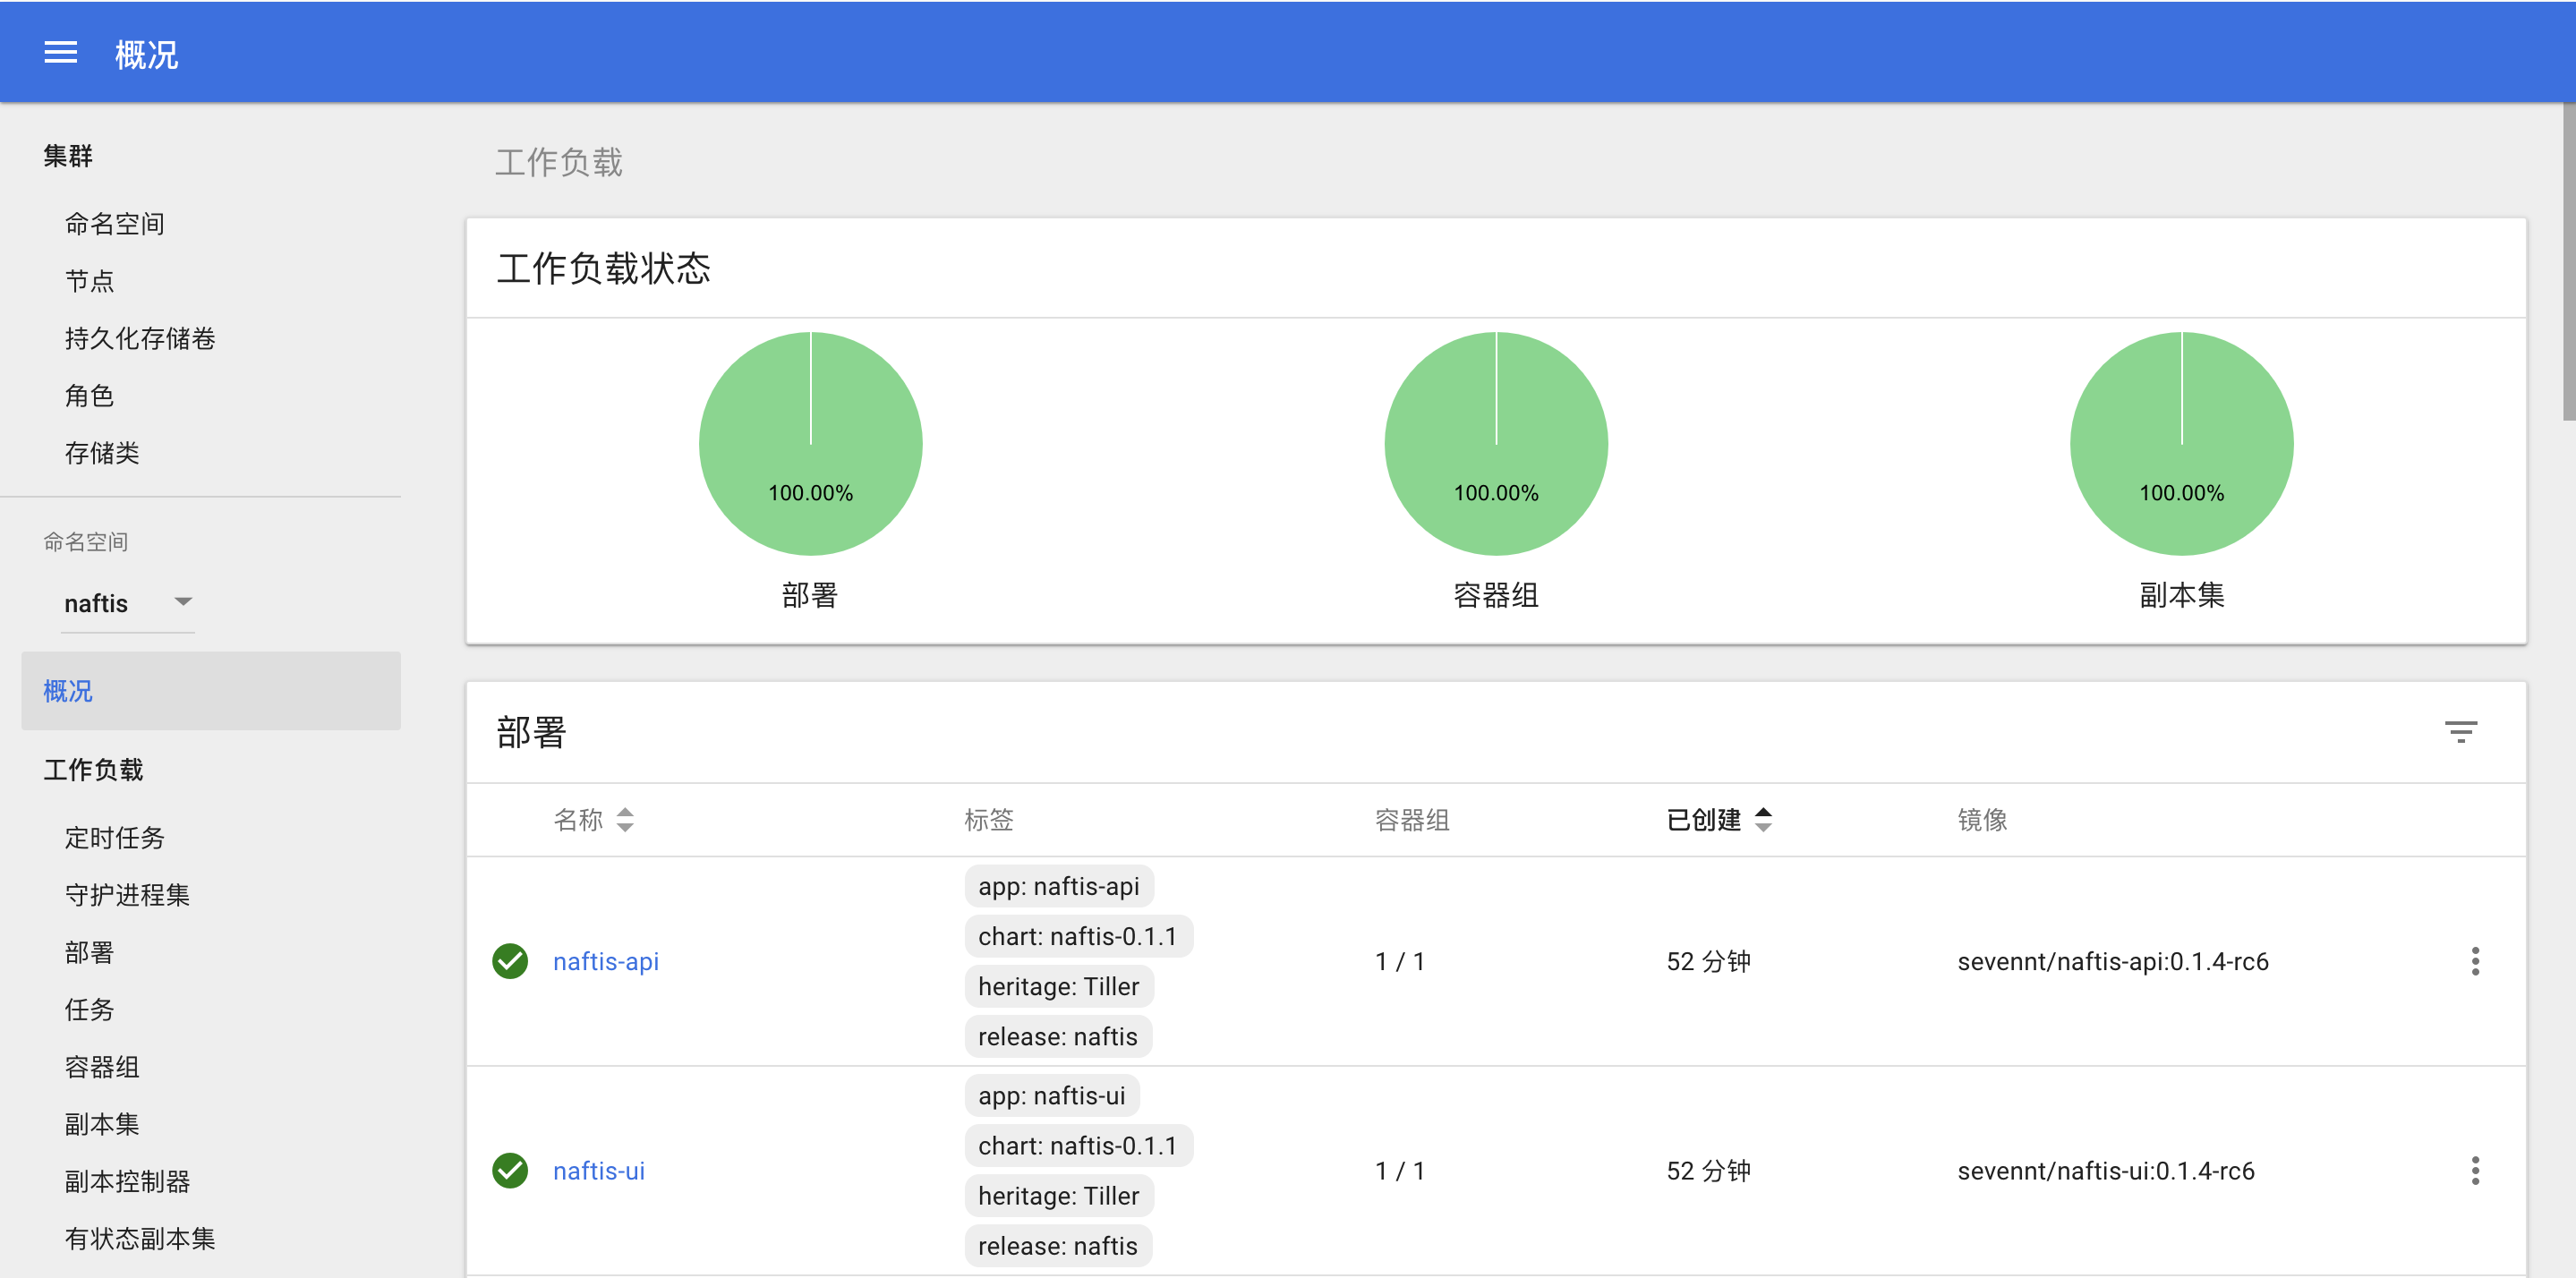Go to 节点 in cluster section
The height and width of the screenshot is (1278, 2576).
coord(89,281)
